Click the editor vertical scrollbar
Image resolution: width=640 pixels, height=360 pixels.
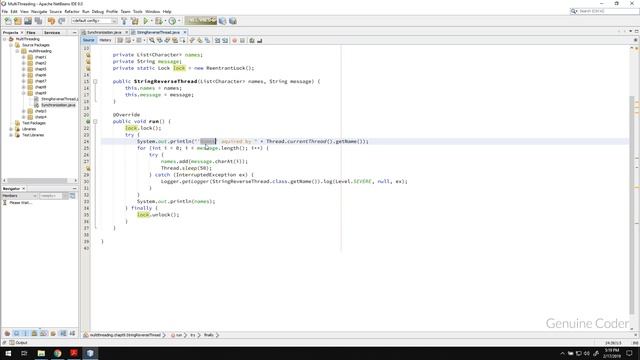pyautogui.click(x=632, y=204)
